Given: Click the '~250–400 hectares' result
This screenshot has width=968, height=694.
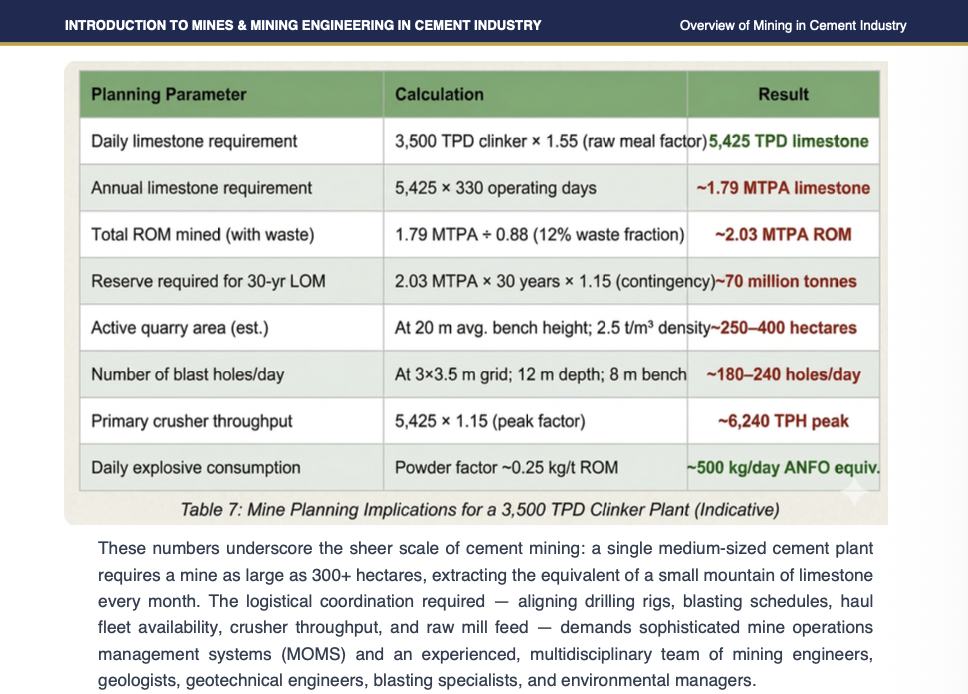Looking at the screenshot, I should click(x=784, y=328).
